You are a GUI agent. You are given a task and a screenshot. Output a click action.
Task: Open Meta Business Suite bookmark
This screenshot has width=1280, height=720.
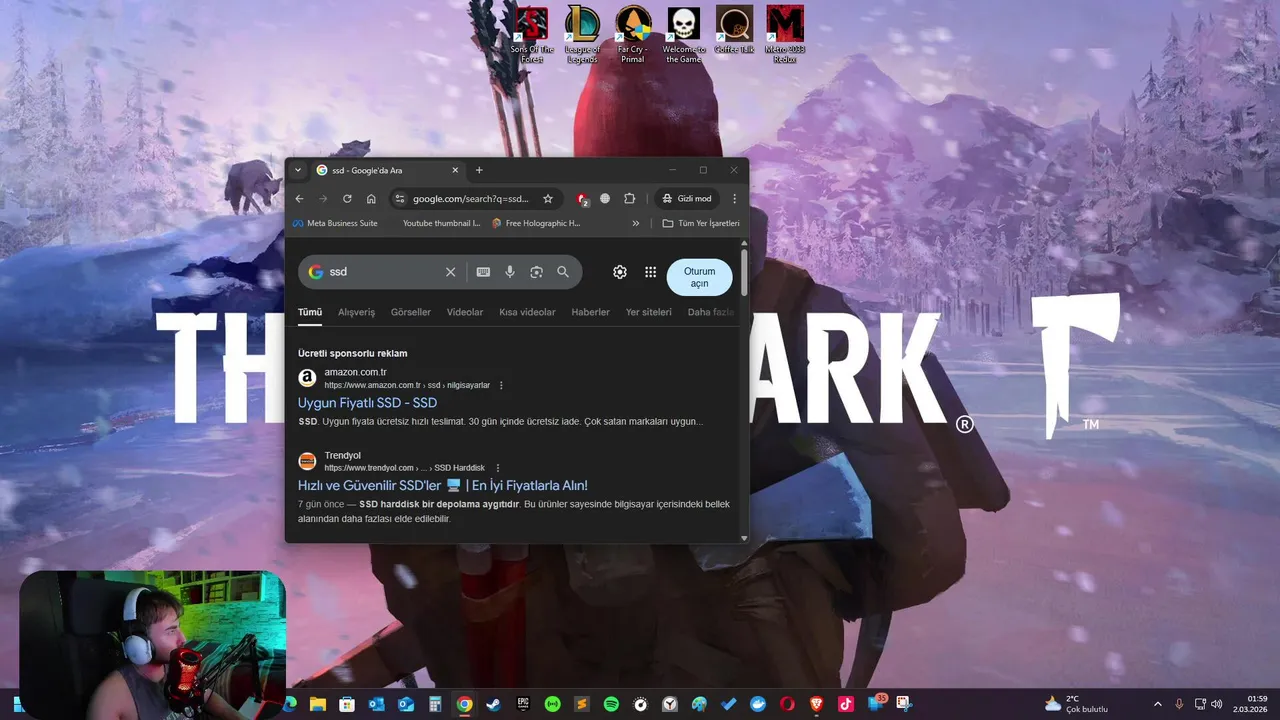coord(335,223)
